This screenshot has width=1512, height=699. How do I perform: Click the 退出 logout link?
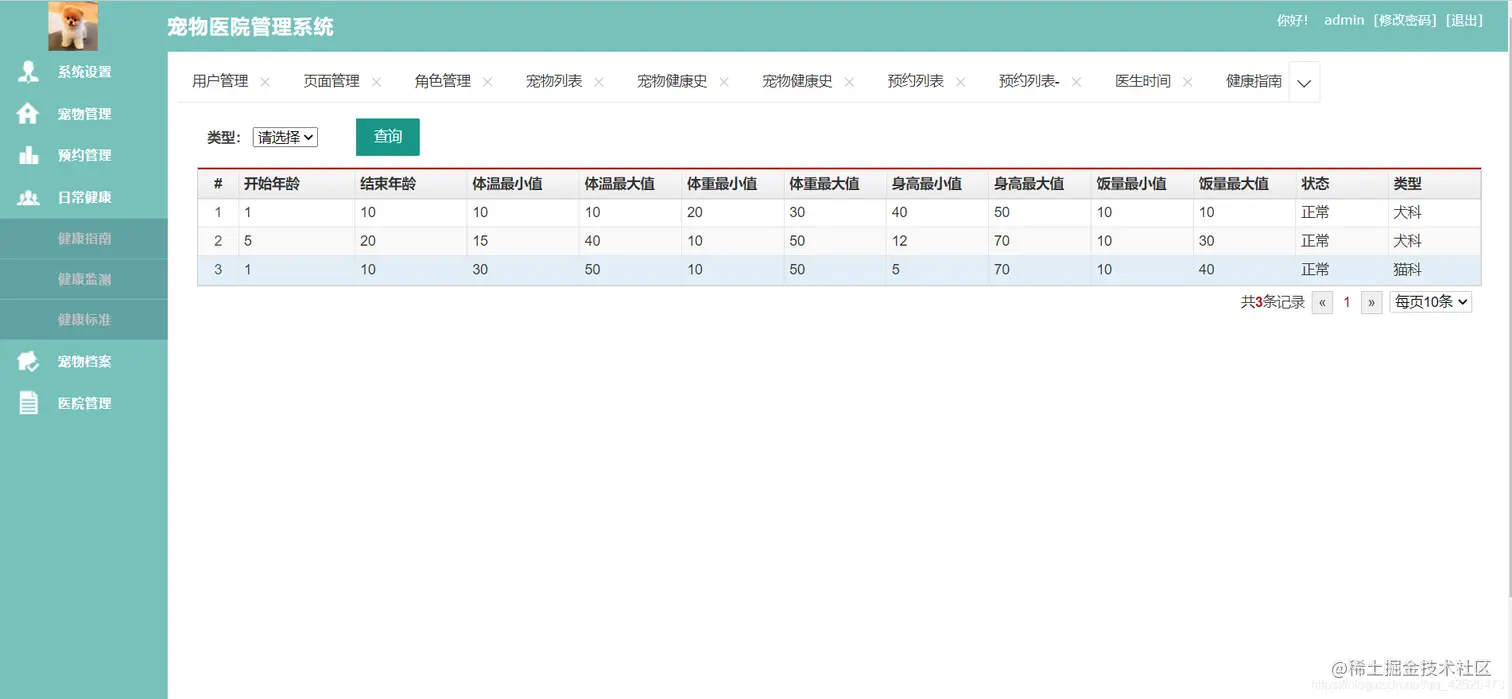click(x=1465, y=20)
